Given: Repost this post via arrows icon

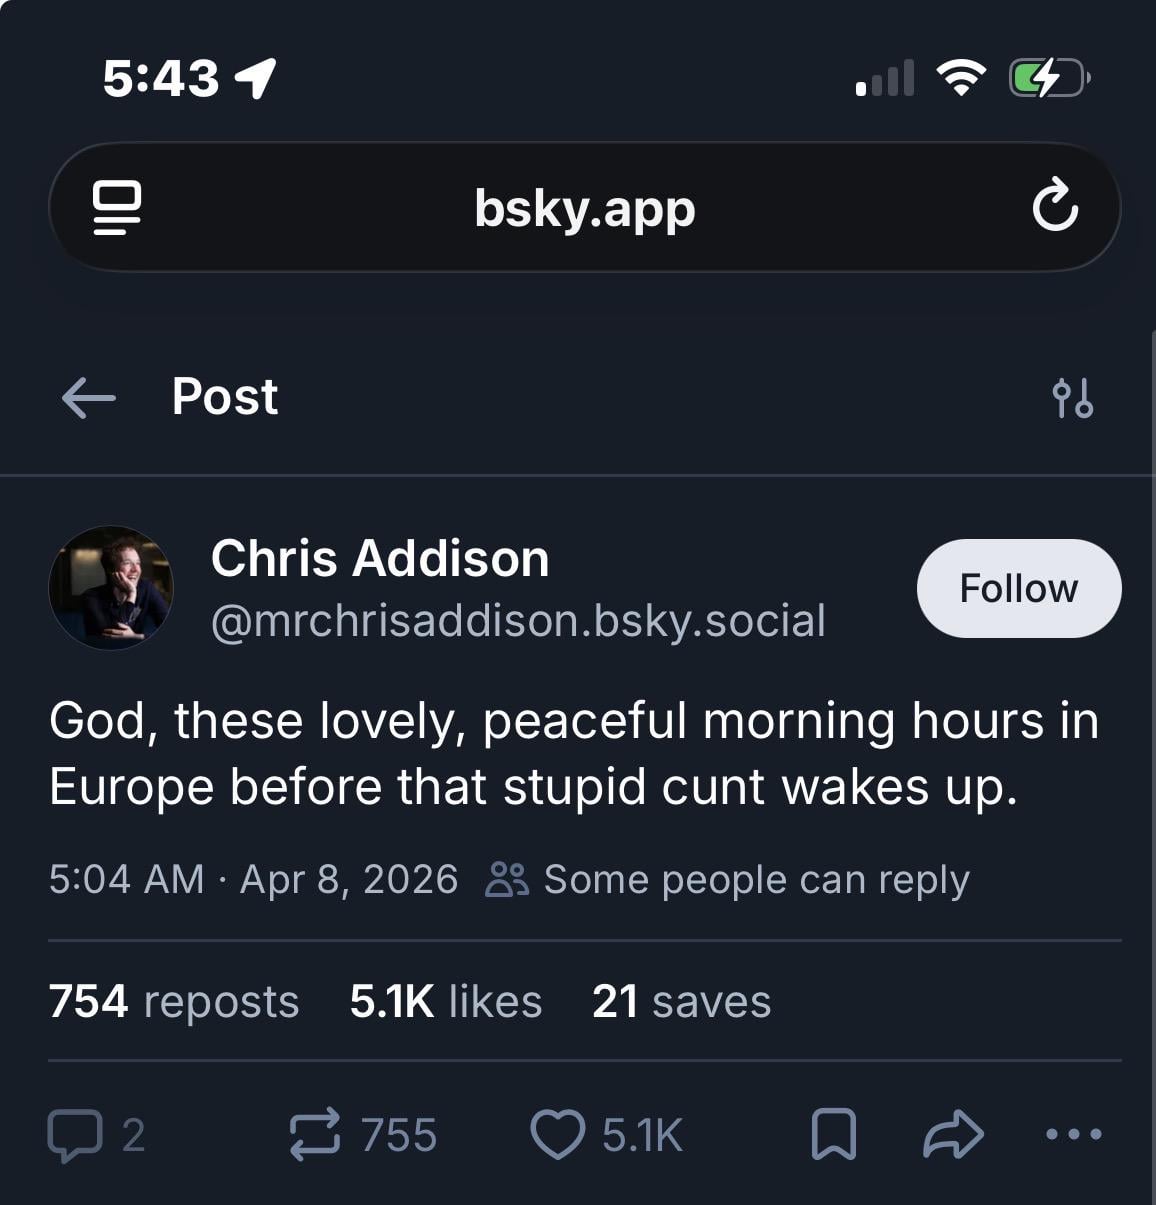Looking at the screenshot, I should (315, 1136).
